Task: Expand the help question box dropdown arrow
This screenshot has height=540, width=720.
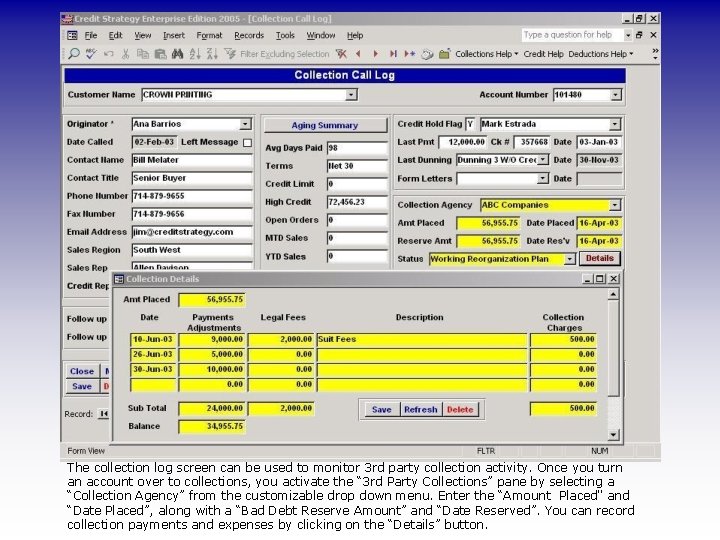Action: coord(628,35)
